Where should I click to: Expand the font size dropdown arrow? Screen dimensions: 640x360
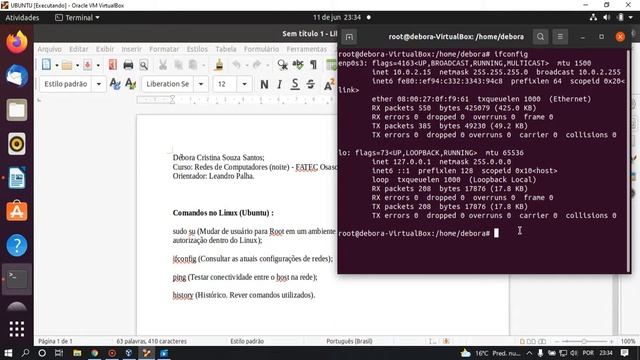pos(244,84)
